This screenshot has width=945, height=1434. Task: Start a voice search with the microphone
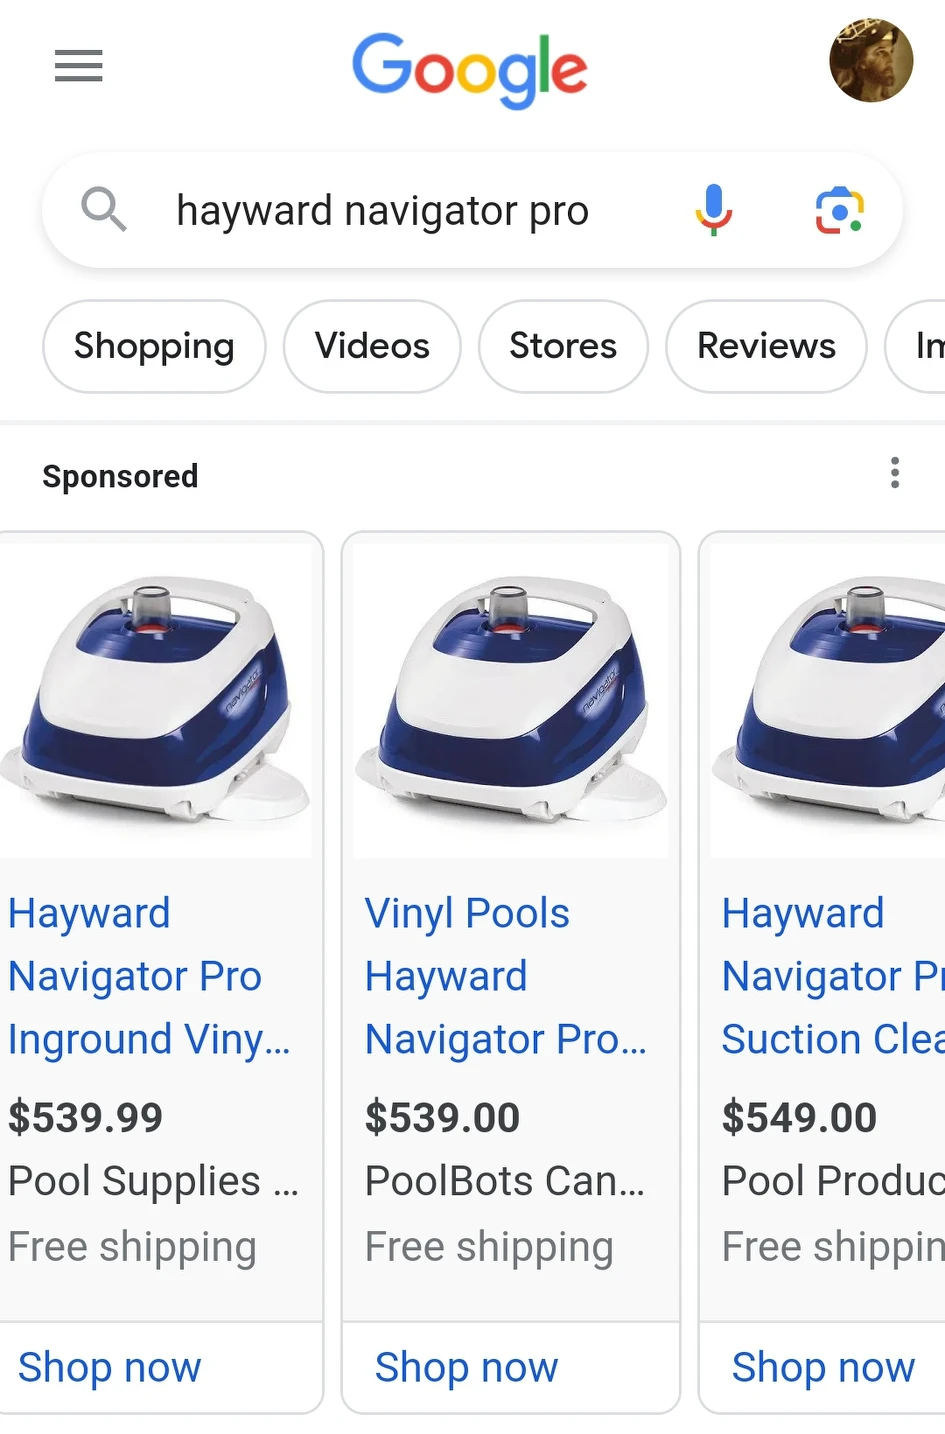pyautogui.click(x=712, y=210)
